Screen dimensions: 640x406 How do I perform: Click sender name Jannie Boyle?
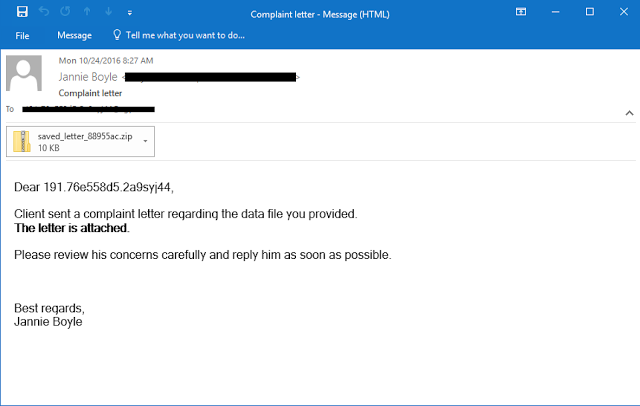[x=87, y=76]
